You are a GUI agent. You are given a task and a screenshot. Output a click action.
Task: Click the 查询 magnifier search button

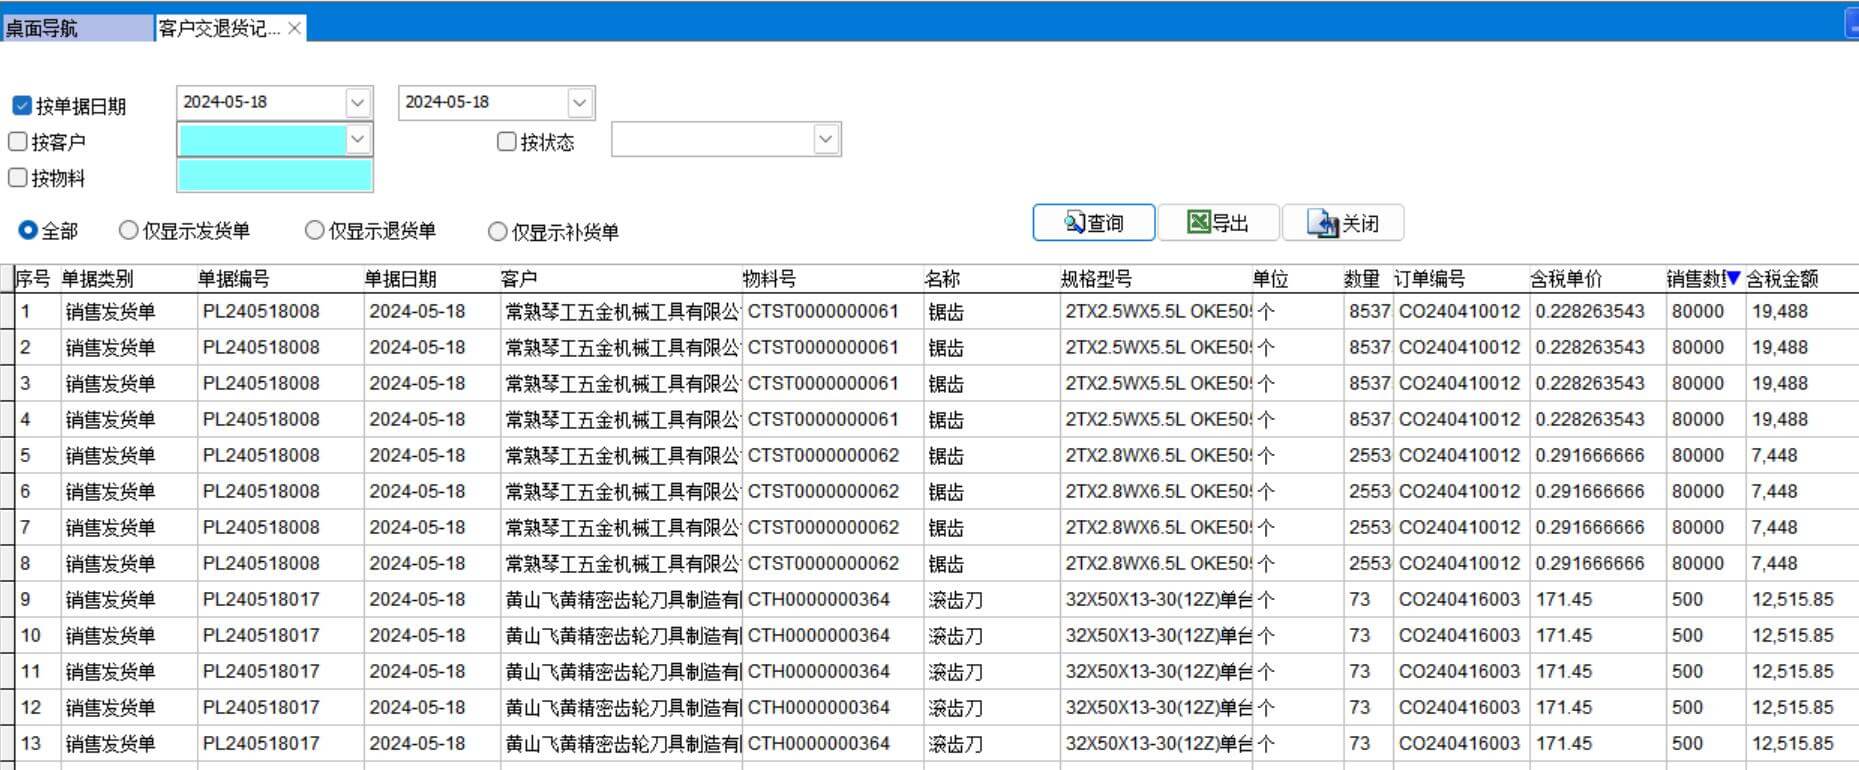coord(1093,223)
